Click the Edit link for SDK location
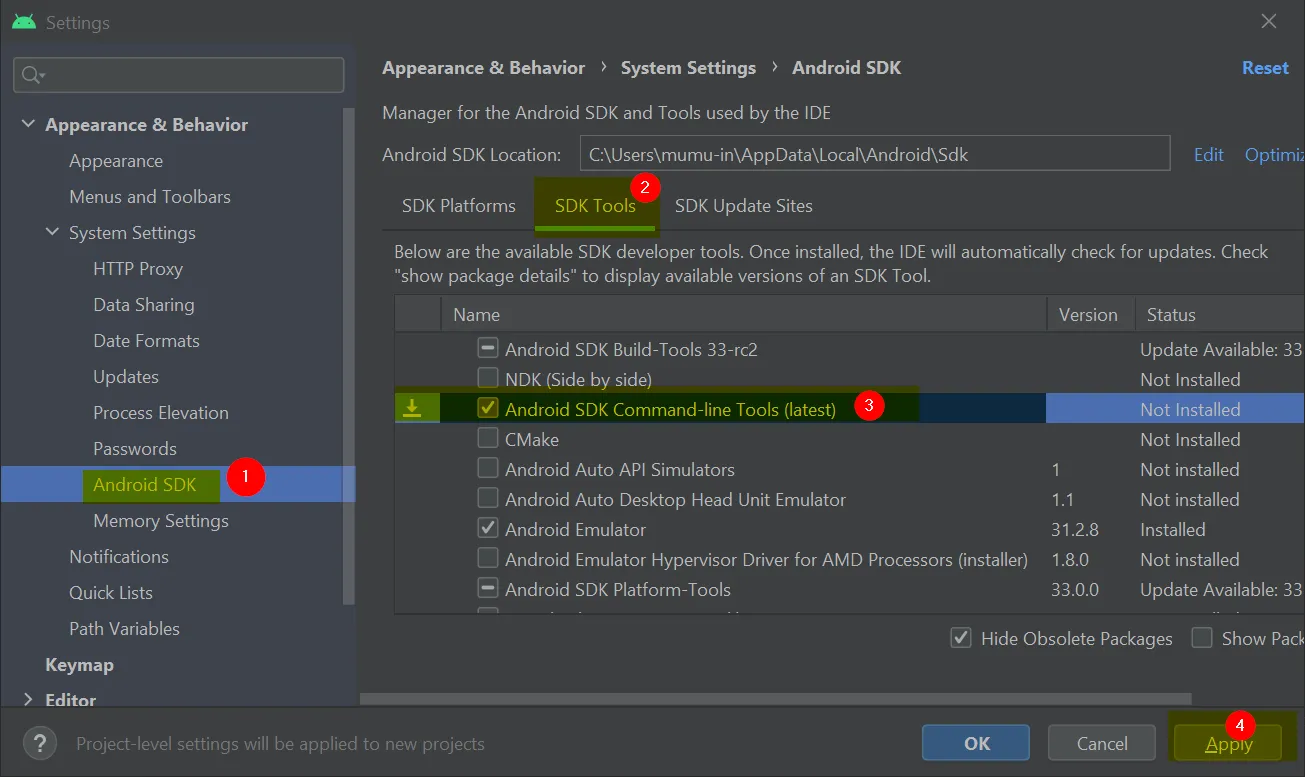Viewport: 1305px width, 777px height. pos(1208,155)
